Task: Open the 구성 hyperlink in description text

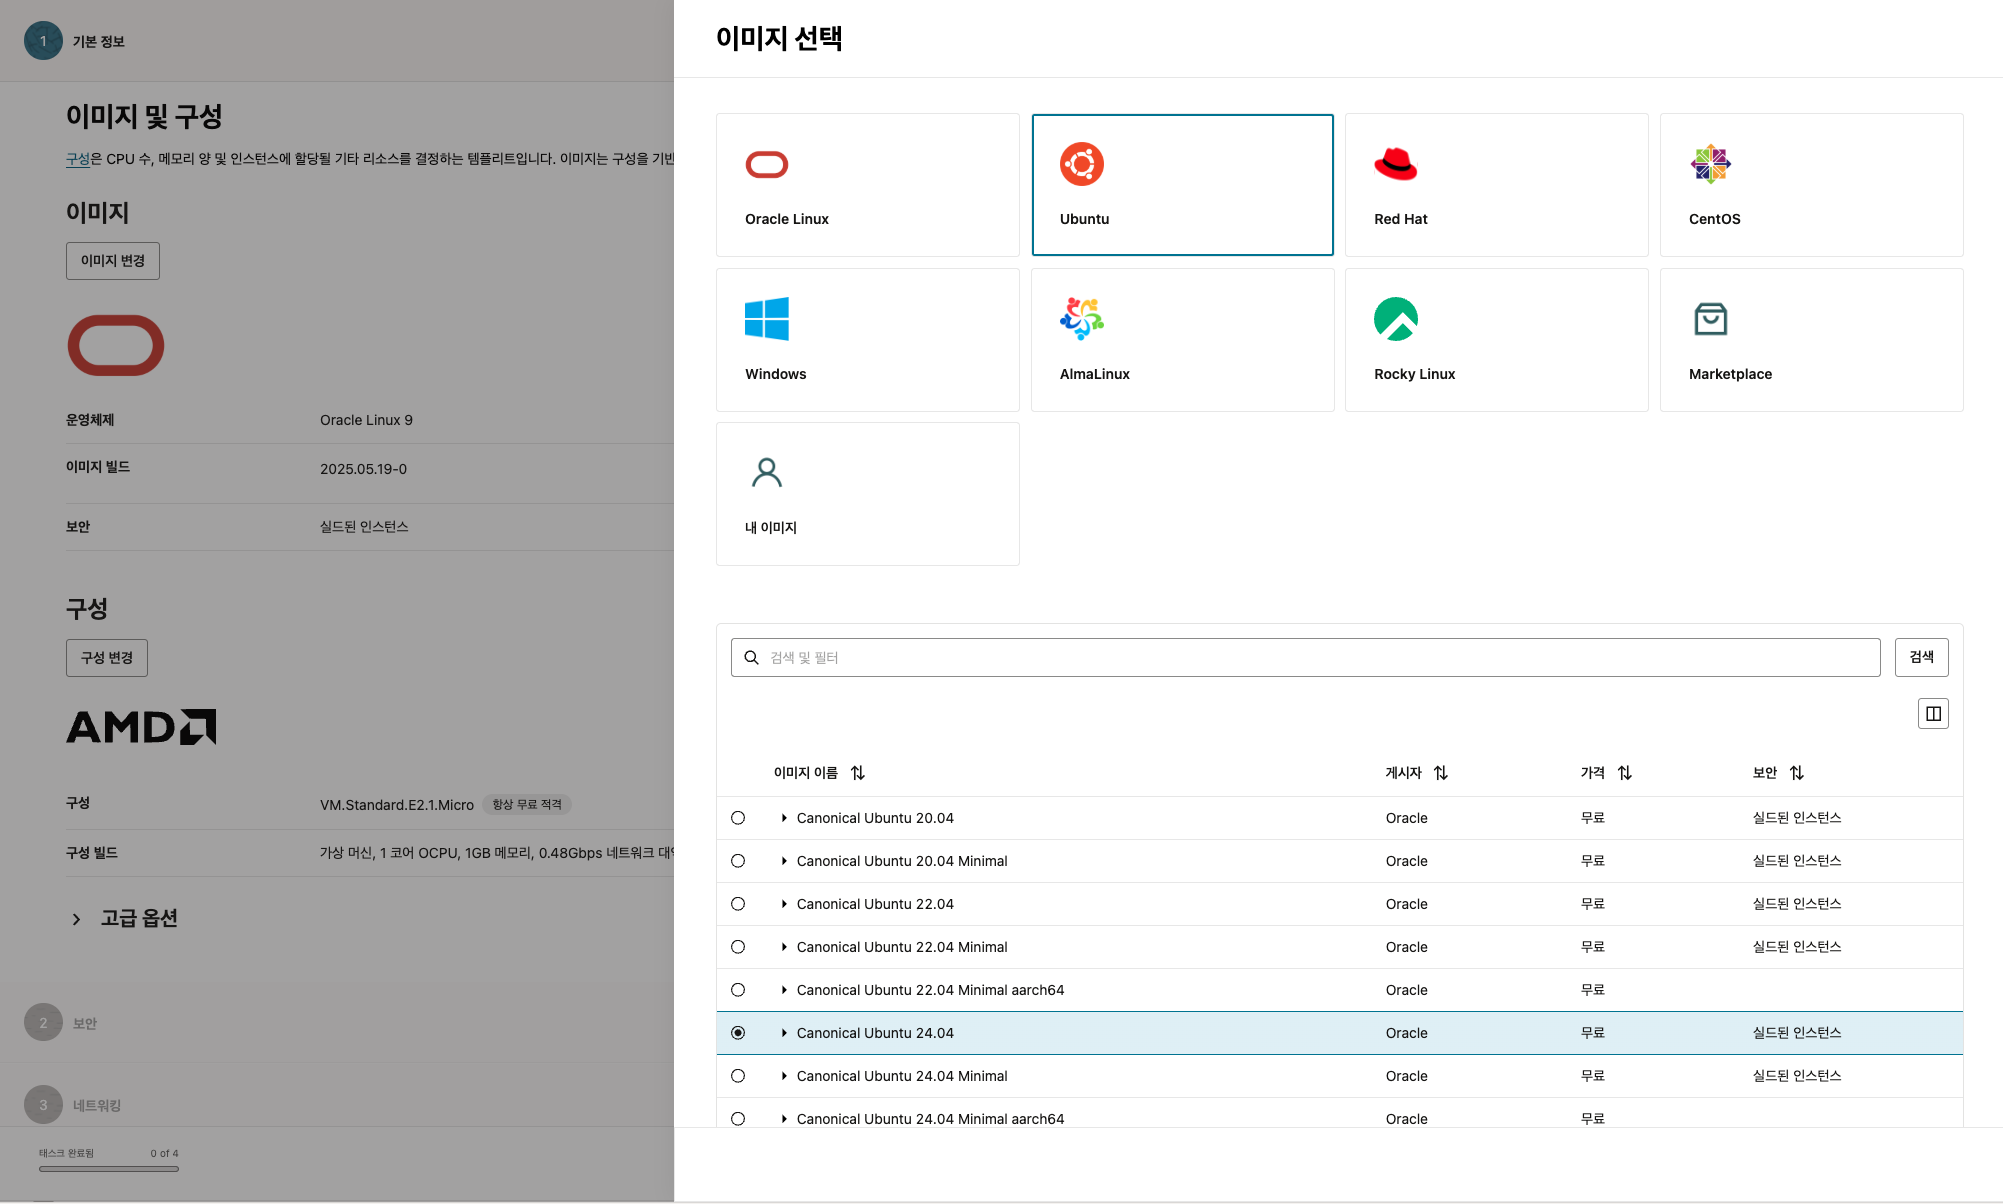Action: click(x=78, y=159)
